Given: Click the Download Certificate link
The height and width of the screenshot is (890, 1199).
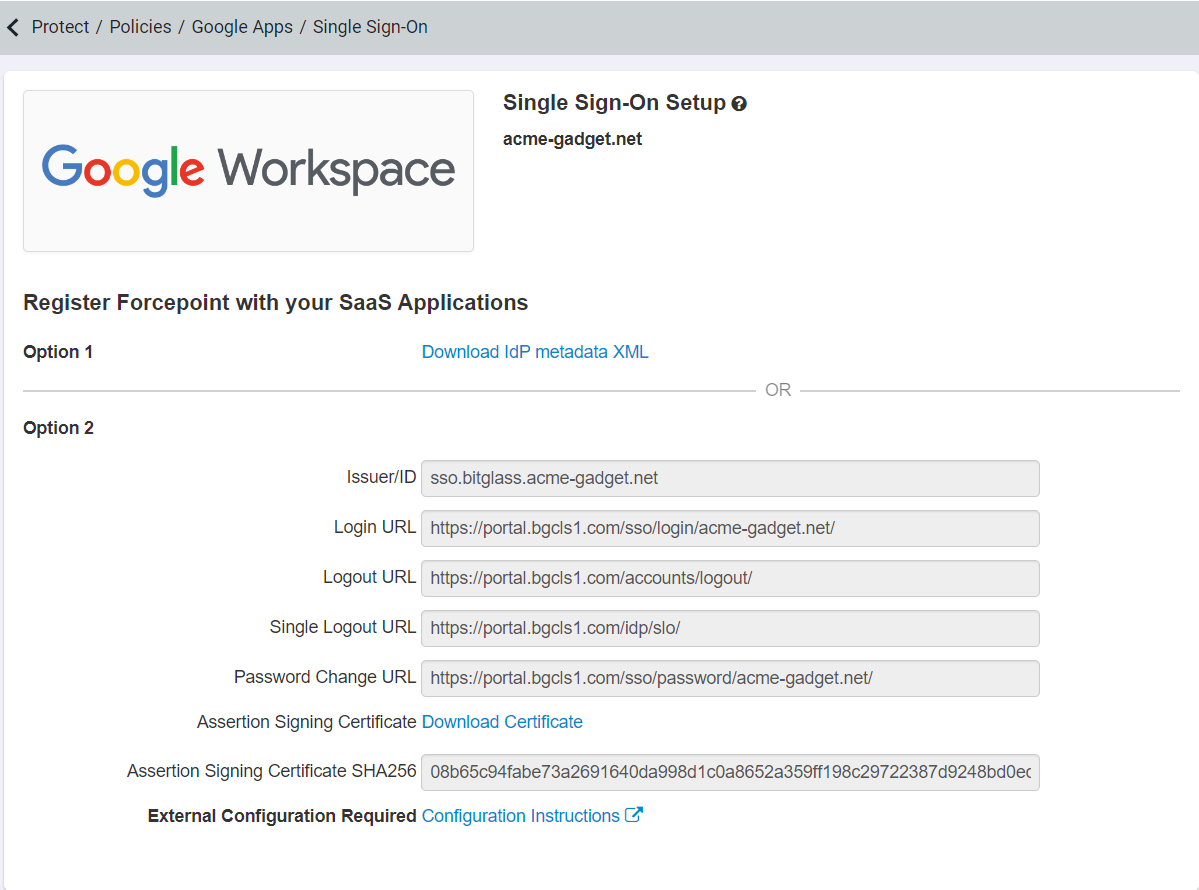Looking at the screenshot, I should coord(502,722).
